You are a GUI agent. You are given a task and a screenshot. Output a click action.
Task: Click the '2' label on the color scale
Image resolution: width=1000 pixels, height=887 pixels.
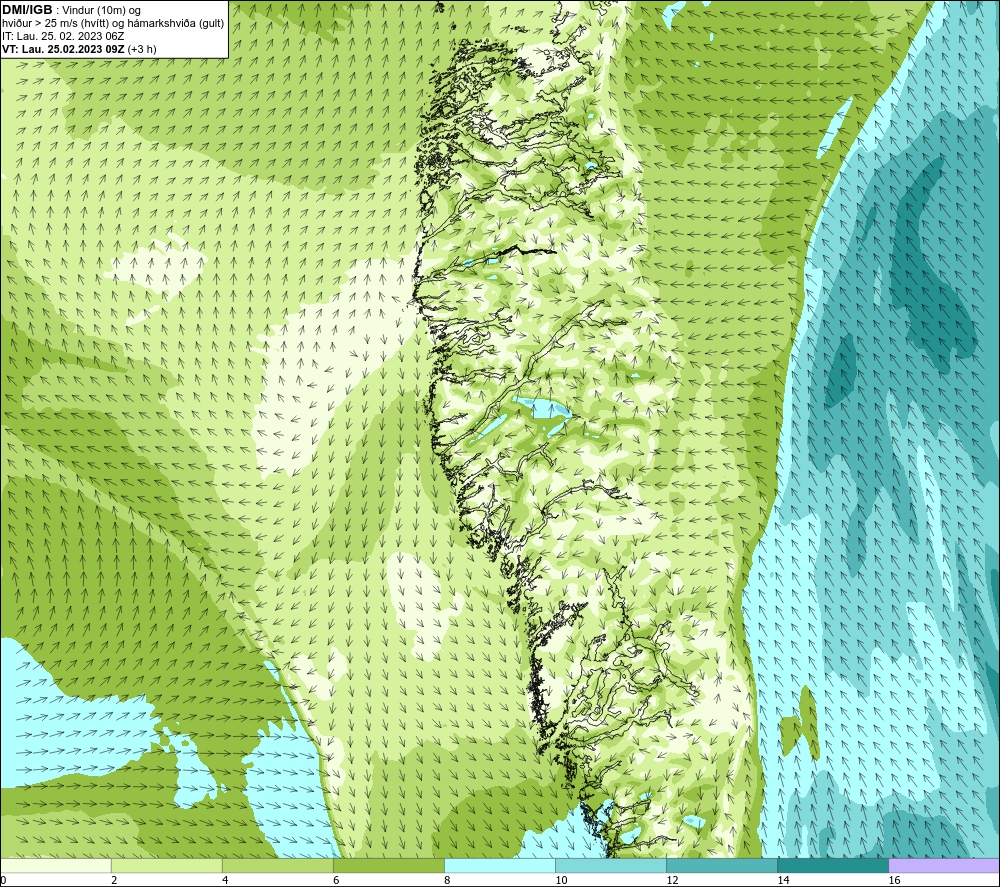[x=114, y=881]
